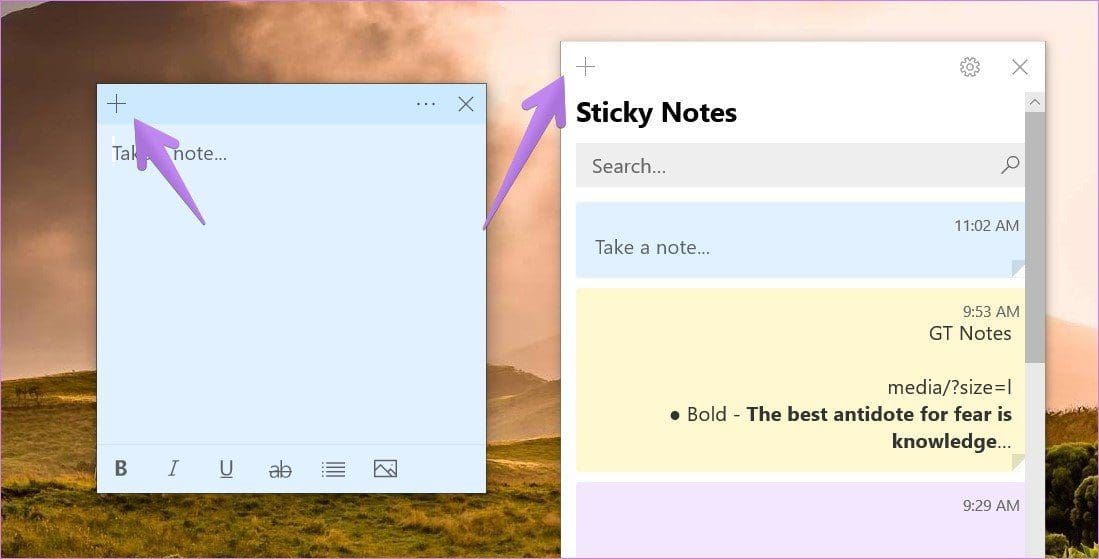
Task: Click the notes list scrollbar thumb
Action: [x=1035, y=237]
